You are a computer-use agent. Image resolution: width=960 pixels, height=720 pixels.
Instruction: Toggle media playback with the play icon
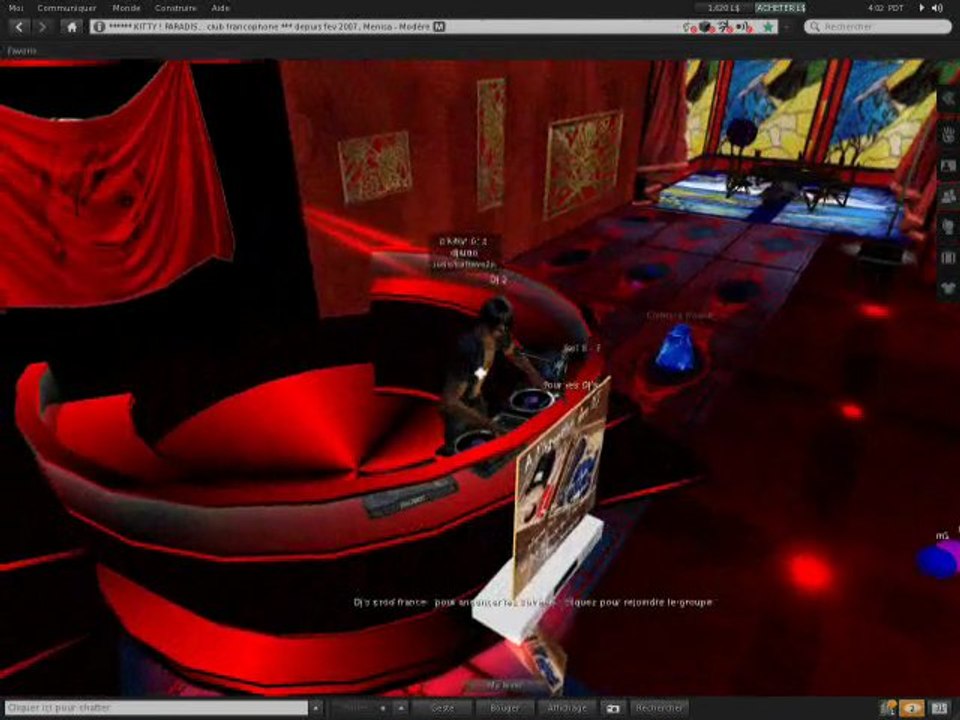[x=921, y=8]
